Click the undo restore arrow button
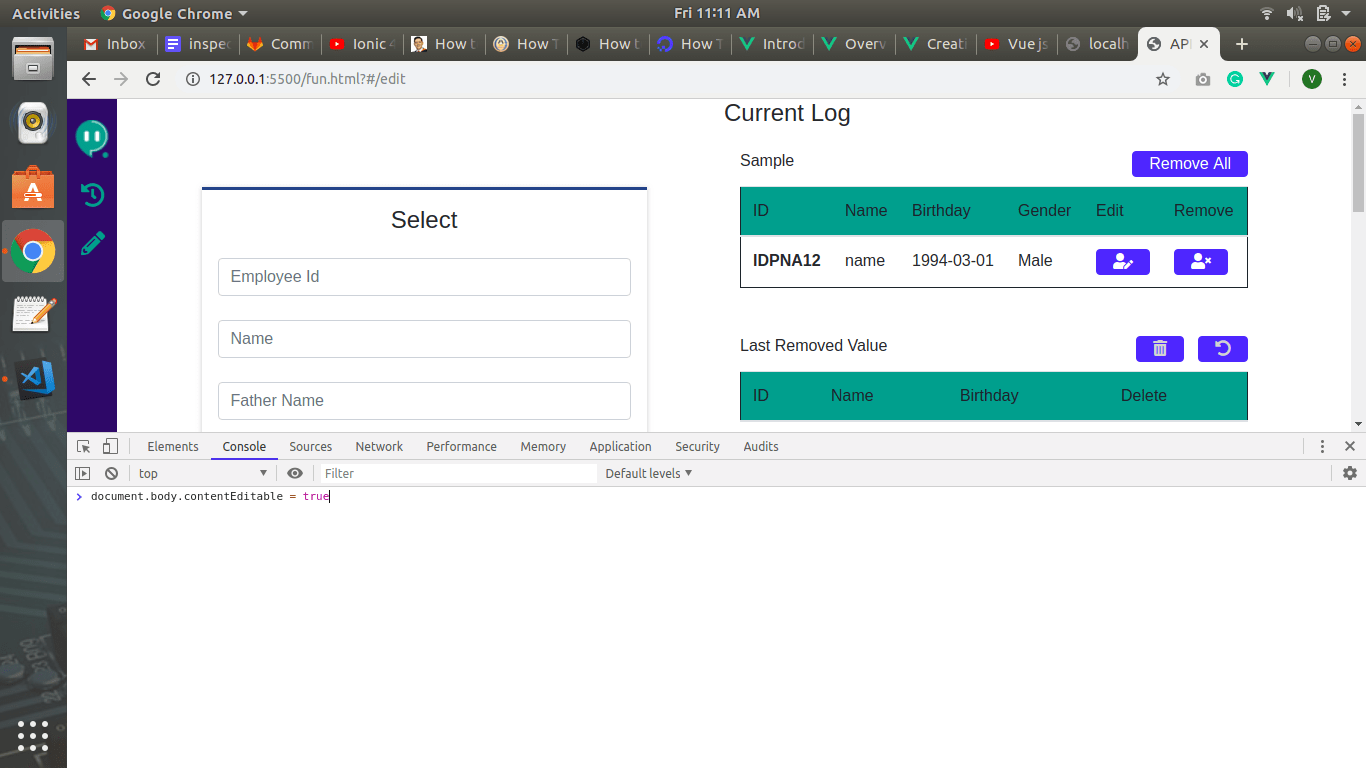Screen dimensions: 1366x768 [1222, 349]
